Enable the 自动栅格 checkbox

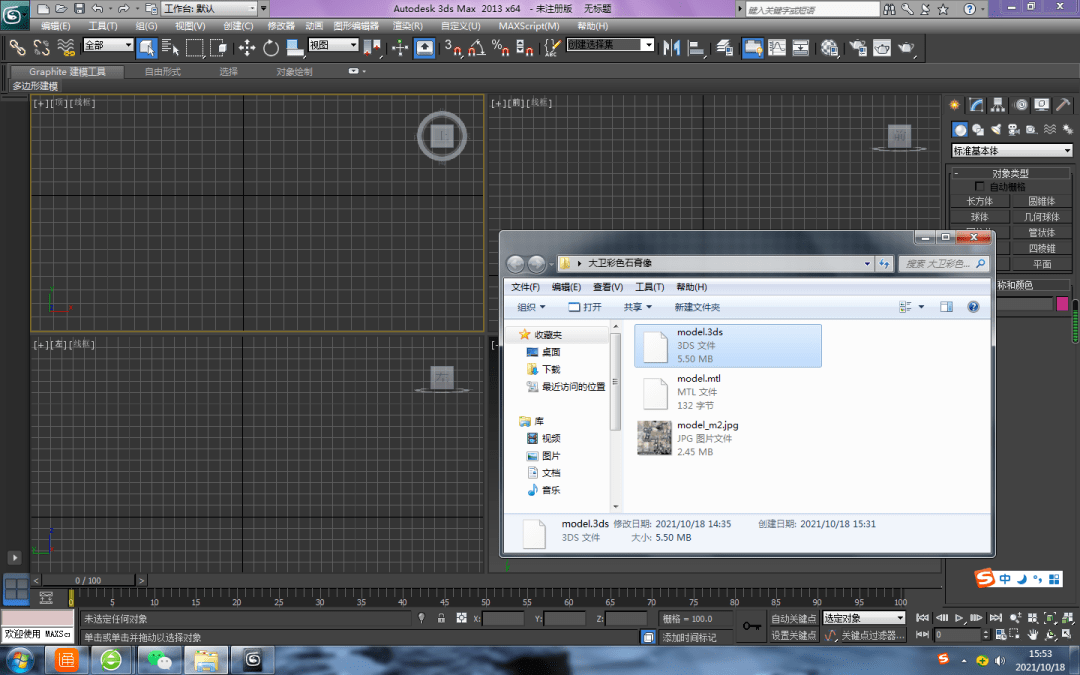(x=979, y=187)
